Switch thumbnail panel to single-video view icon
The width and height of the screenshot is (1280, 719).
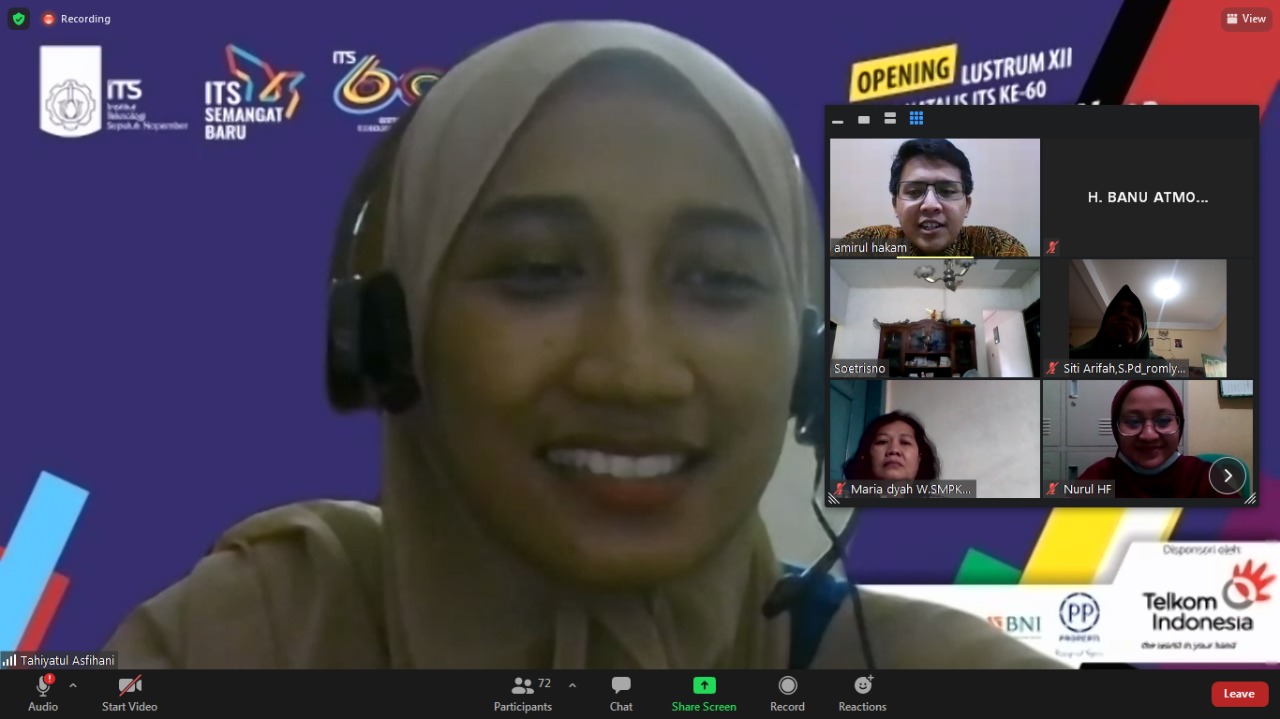(x=864, y=119)
